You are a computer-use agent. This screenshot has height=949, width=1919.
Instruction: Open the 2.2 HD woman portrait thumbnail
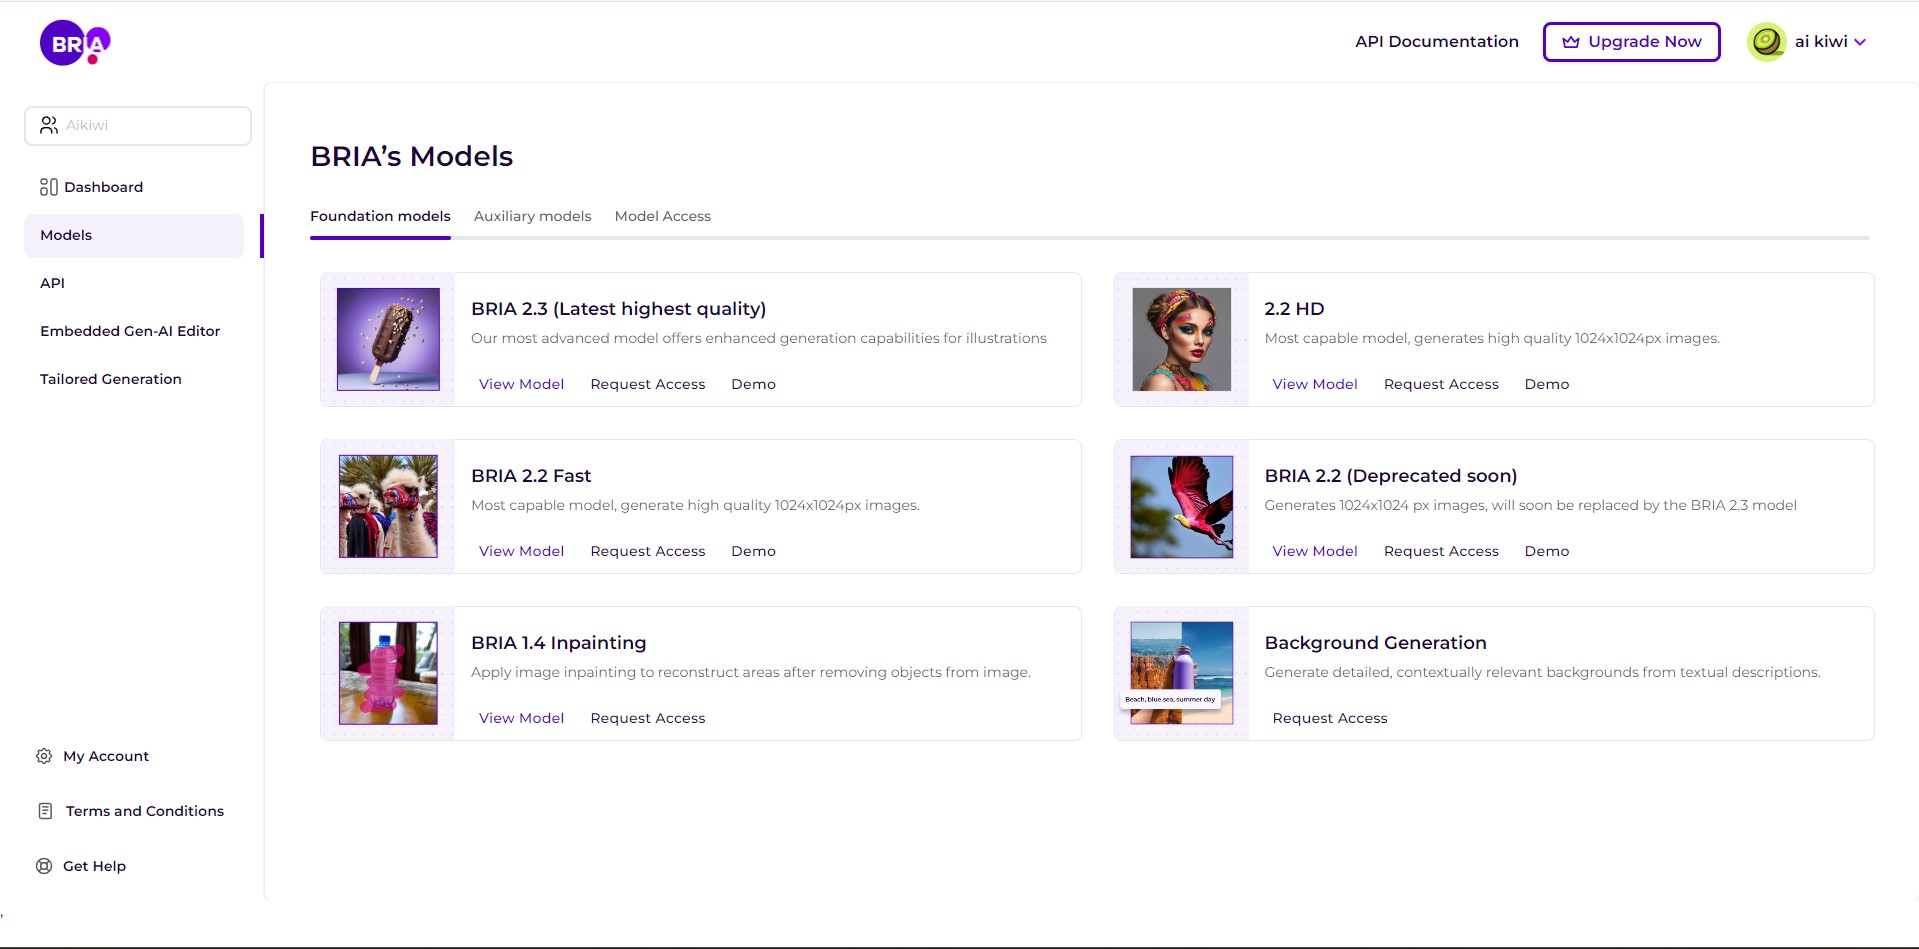[x=1181, y=339]
